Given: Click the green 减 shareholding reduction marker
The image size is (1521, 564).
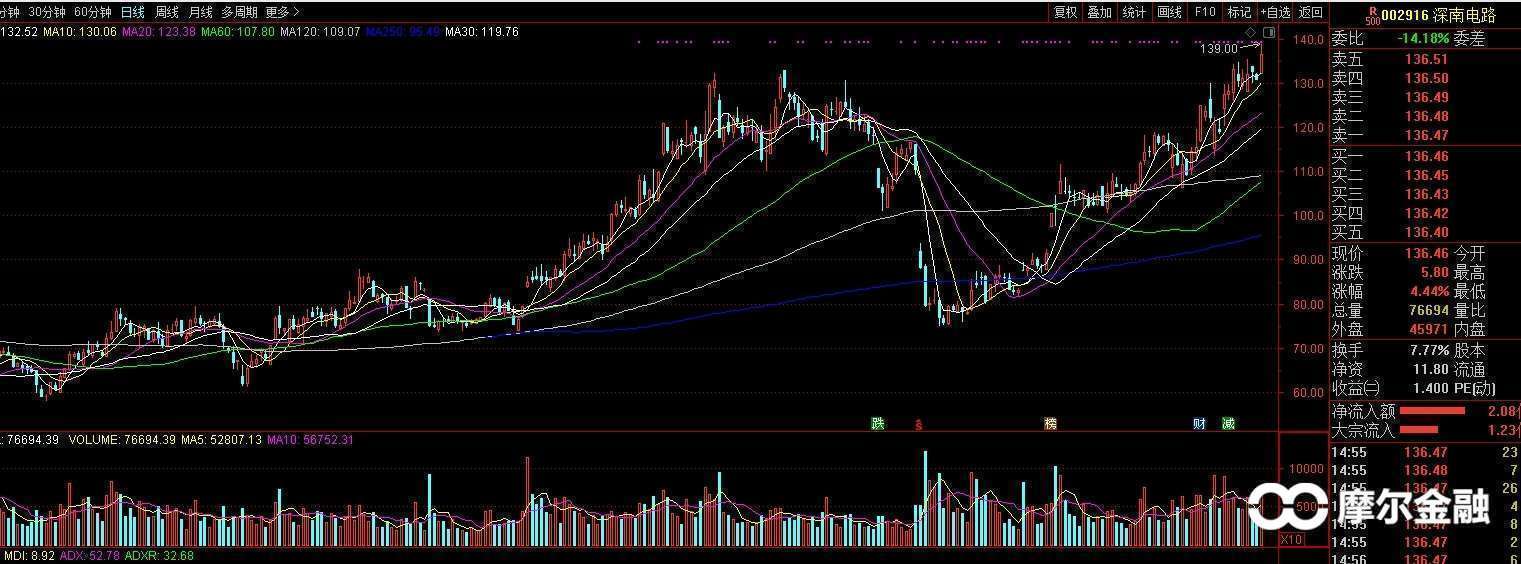Looking at the screenshot, I should point(1228,423).
